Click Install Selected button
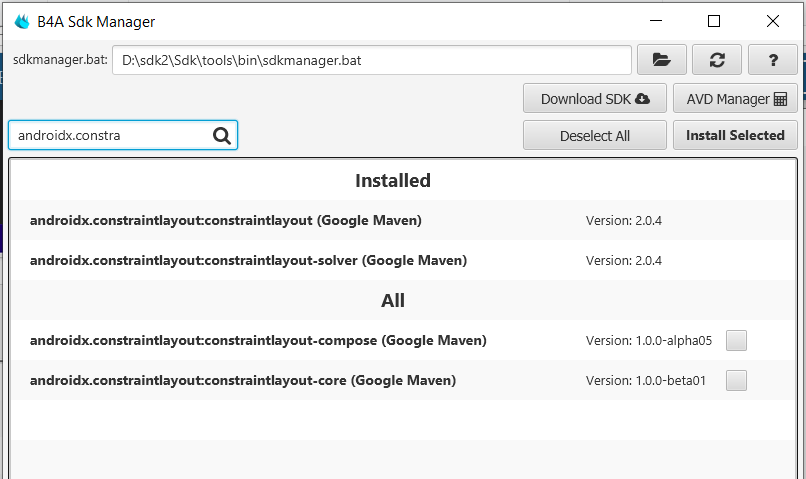Screen dimensions: 806x479 pos(735,135)
